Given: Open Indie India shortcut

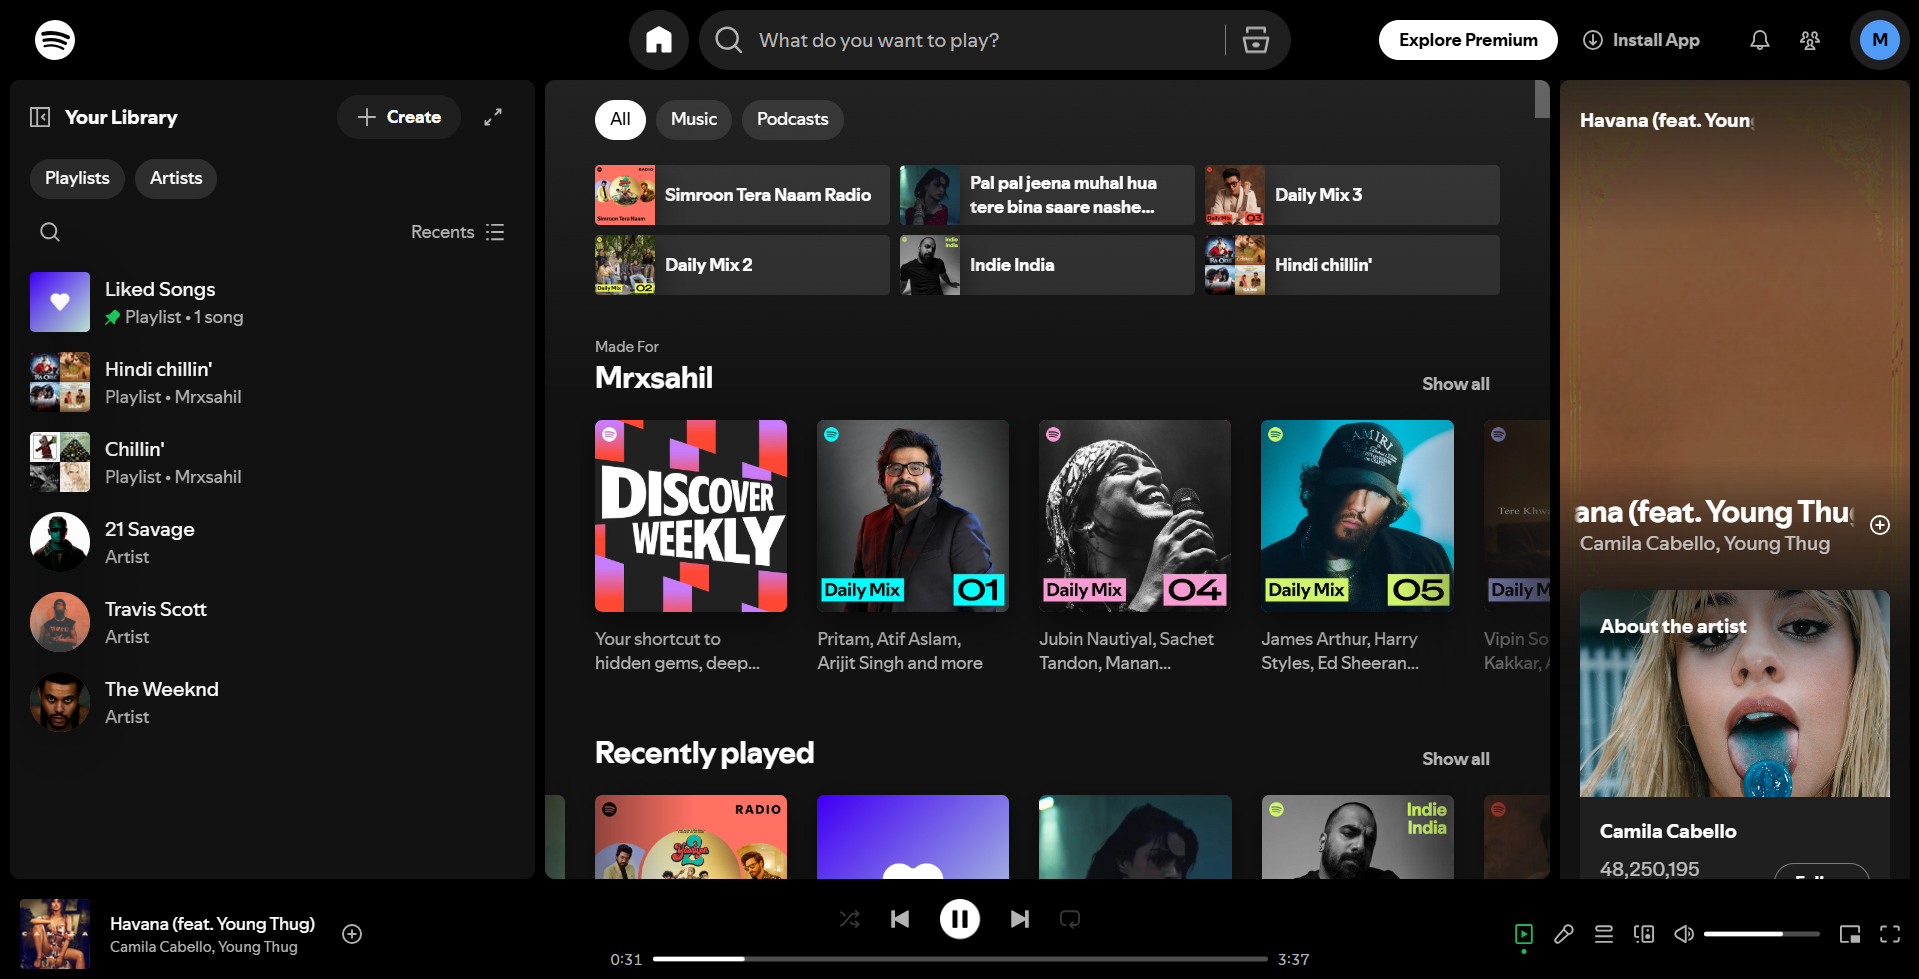Looking at the screenshot, I should pyautogui.click(x=1047, y=265).
